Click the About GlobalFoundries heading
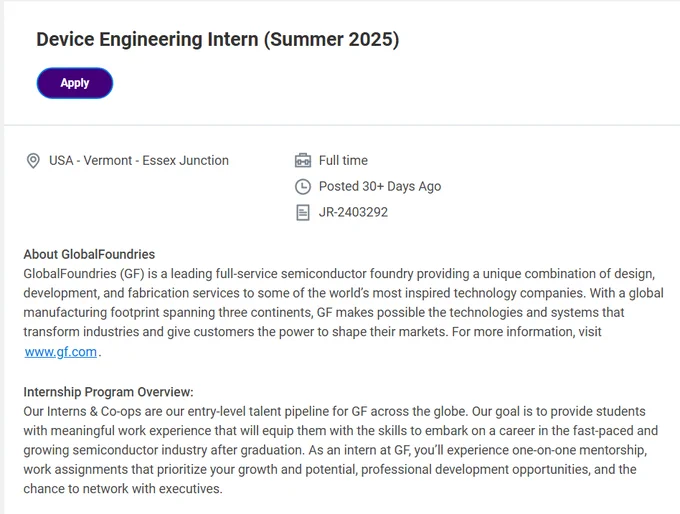The image size is (680, 514). pos(89,254)
